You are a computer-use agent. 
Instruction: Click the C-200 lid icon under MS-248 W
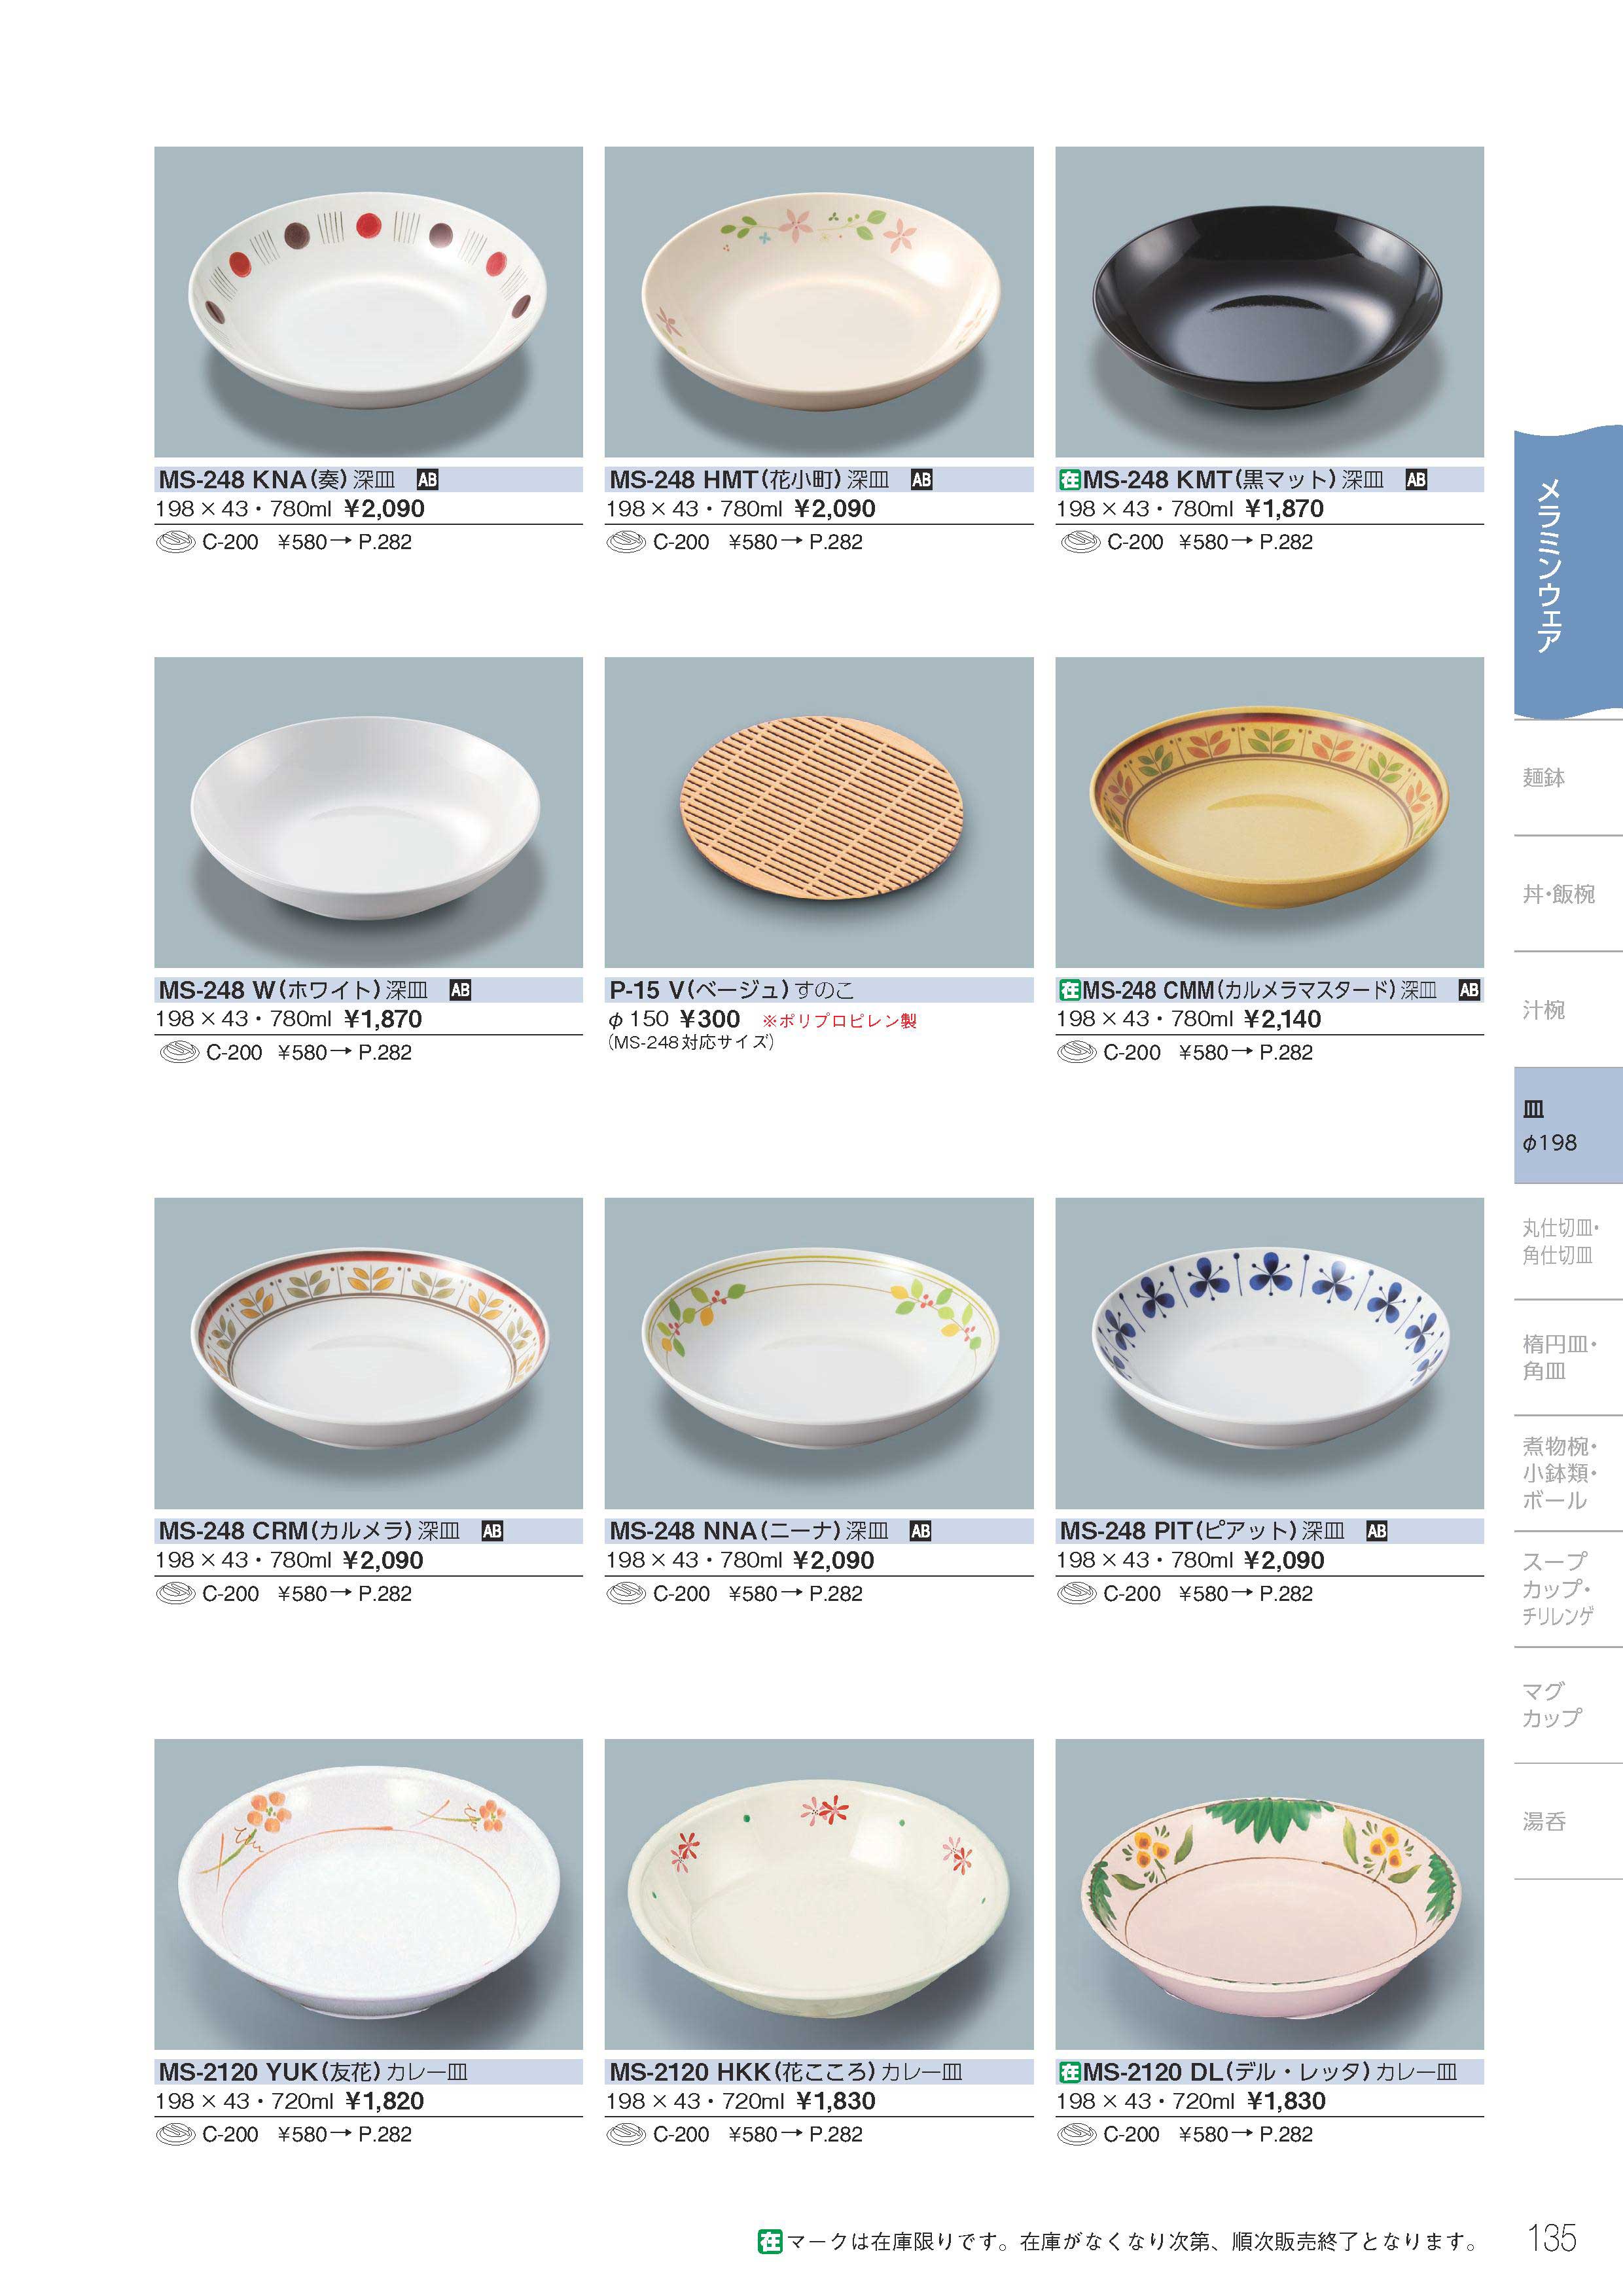(179, 1052)
